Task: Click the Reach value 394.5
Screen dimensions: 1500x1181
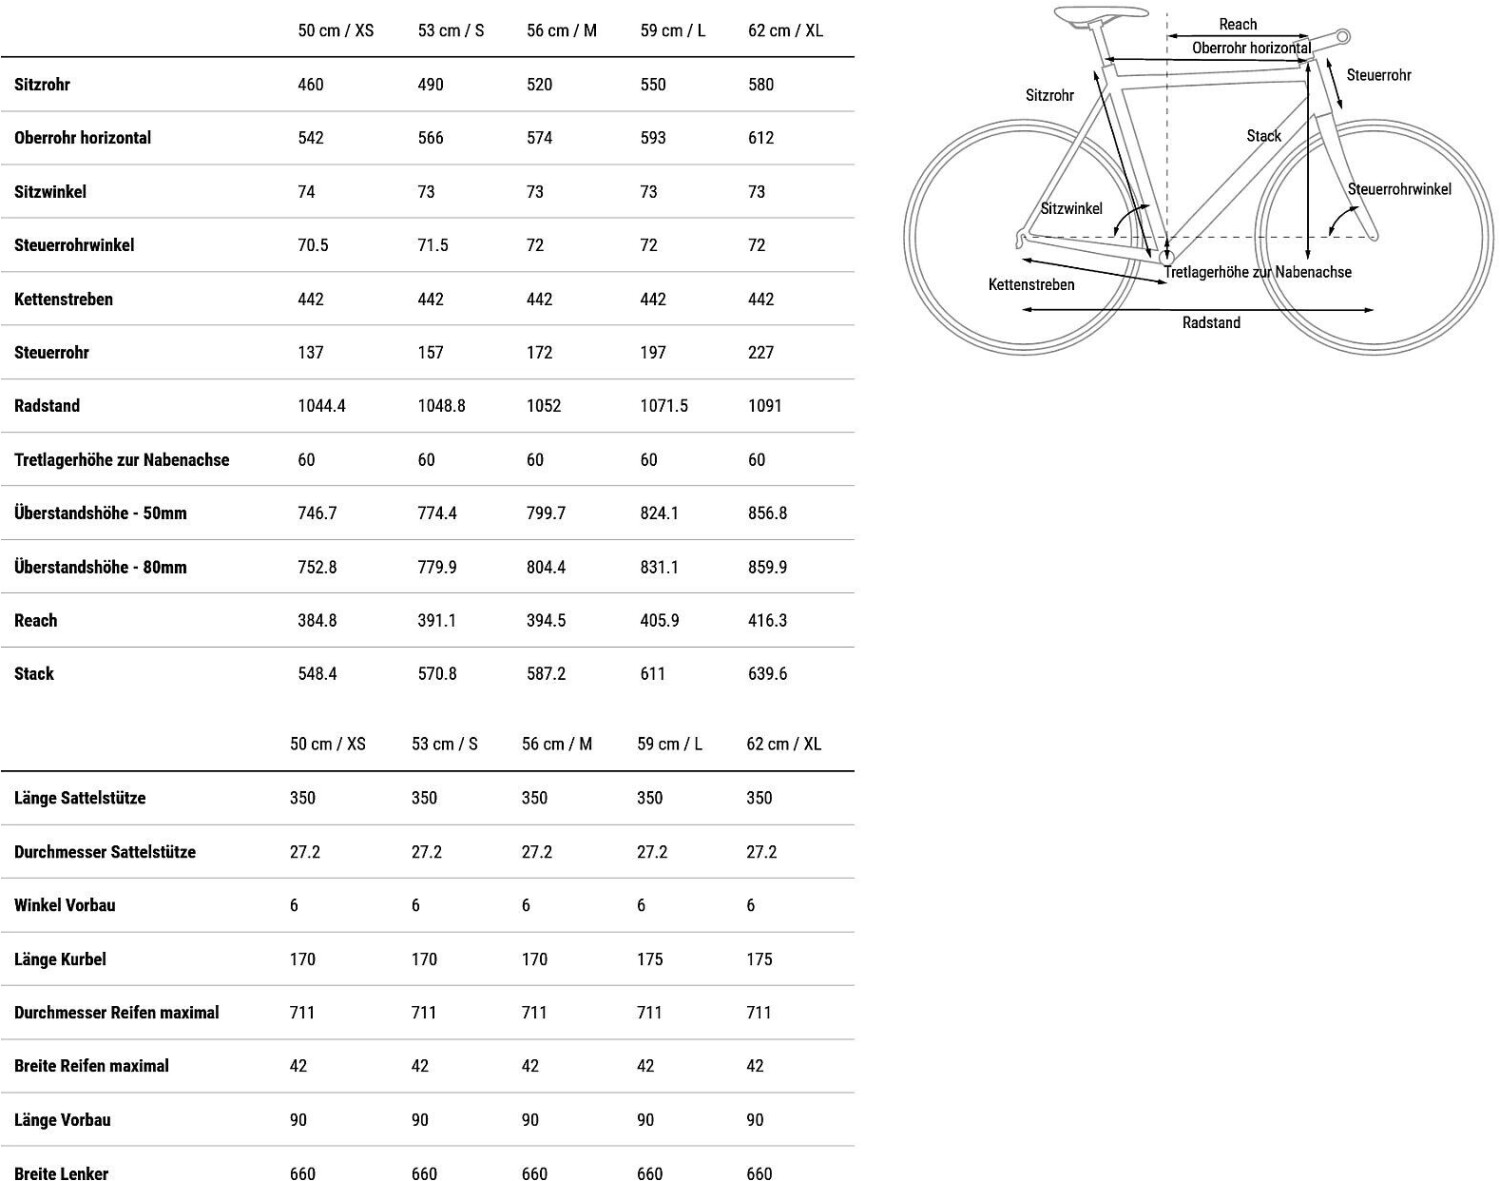Action: 546,621
